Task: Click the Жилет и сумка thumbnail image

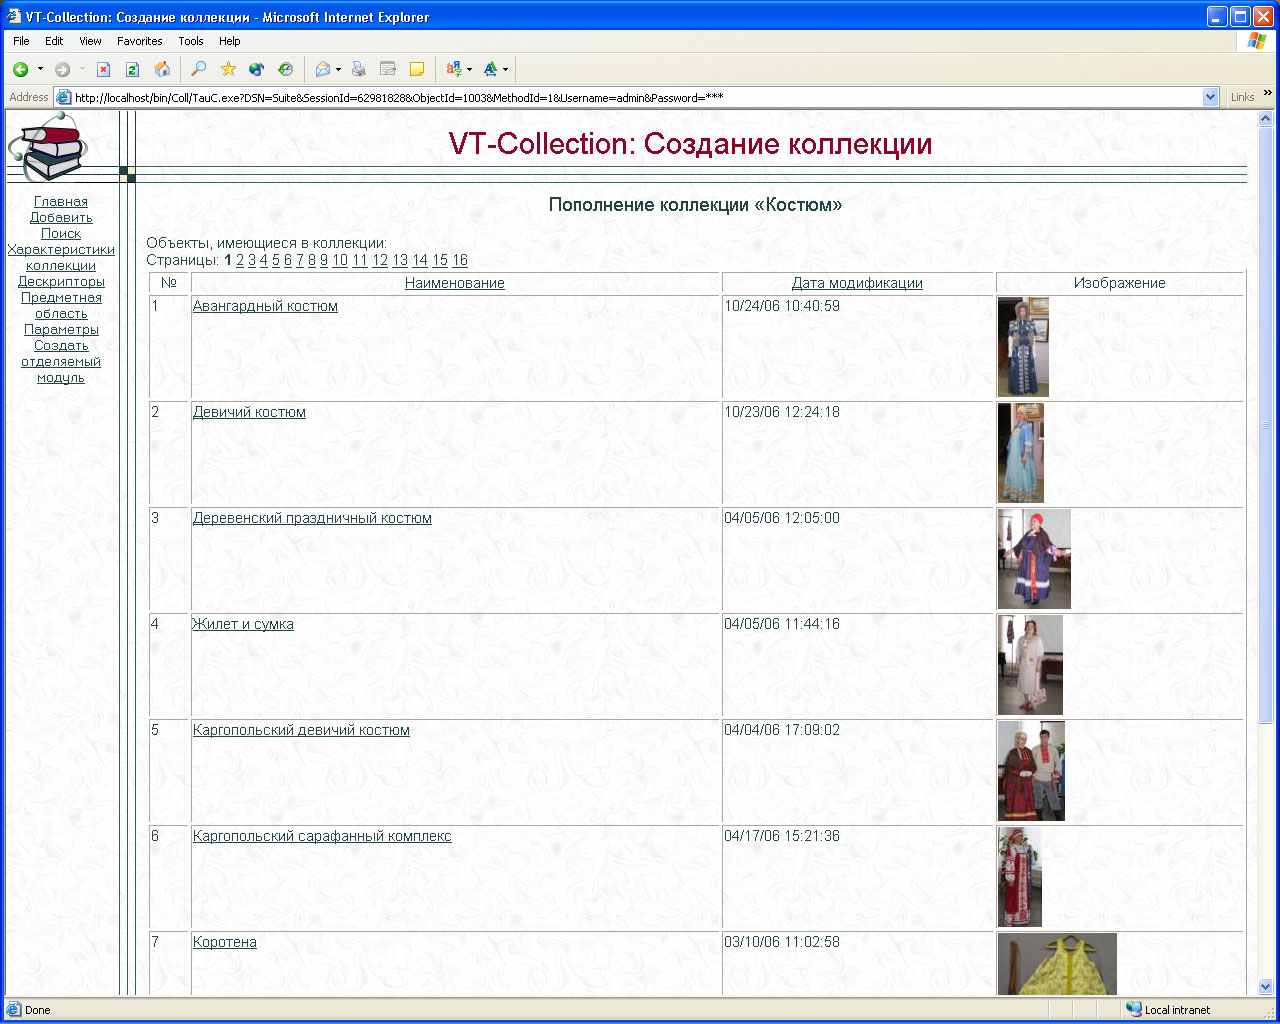Action: coord(1030,665)
